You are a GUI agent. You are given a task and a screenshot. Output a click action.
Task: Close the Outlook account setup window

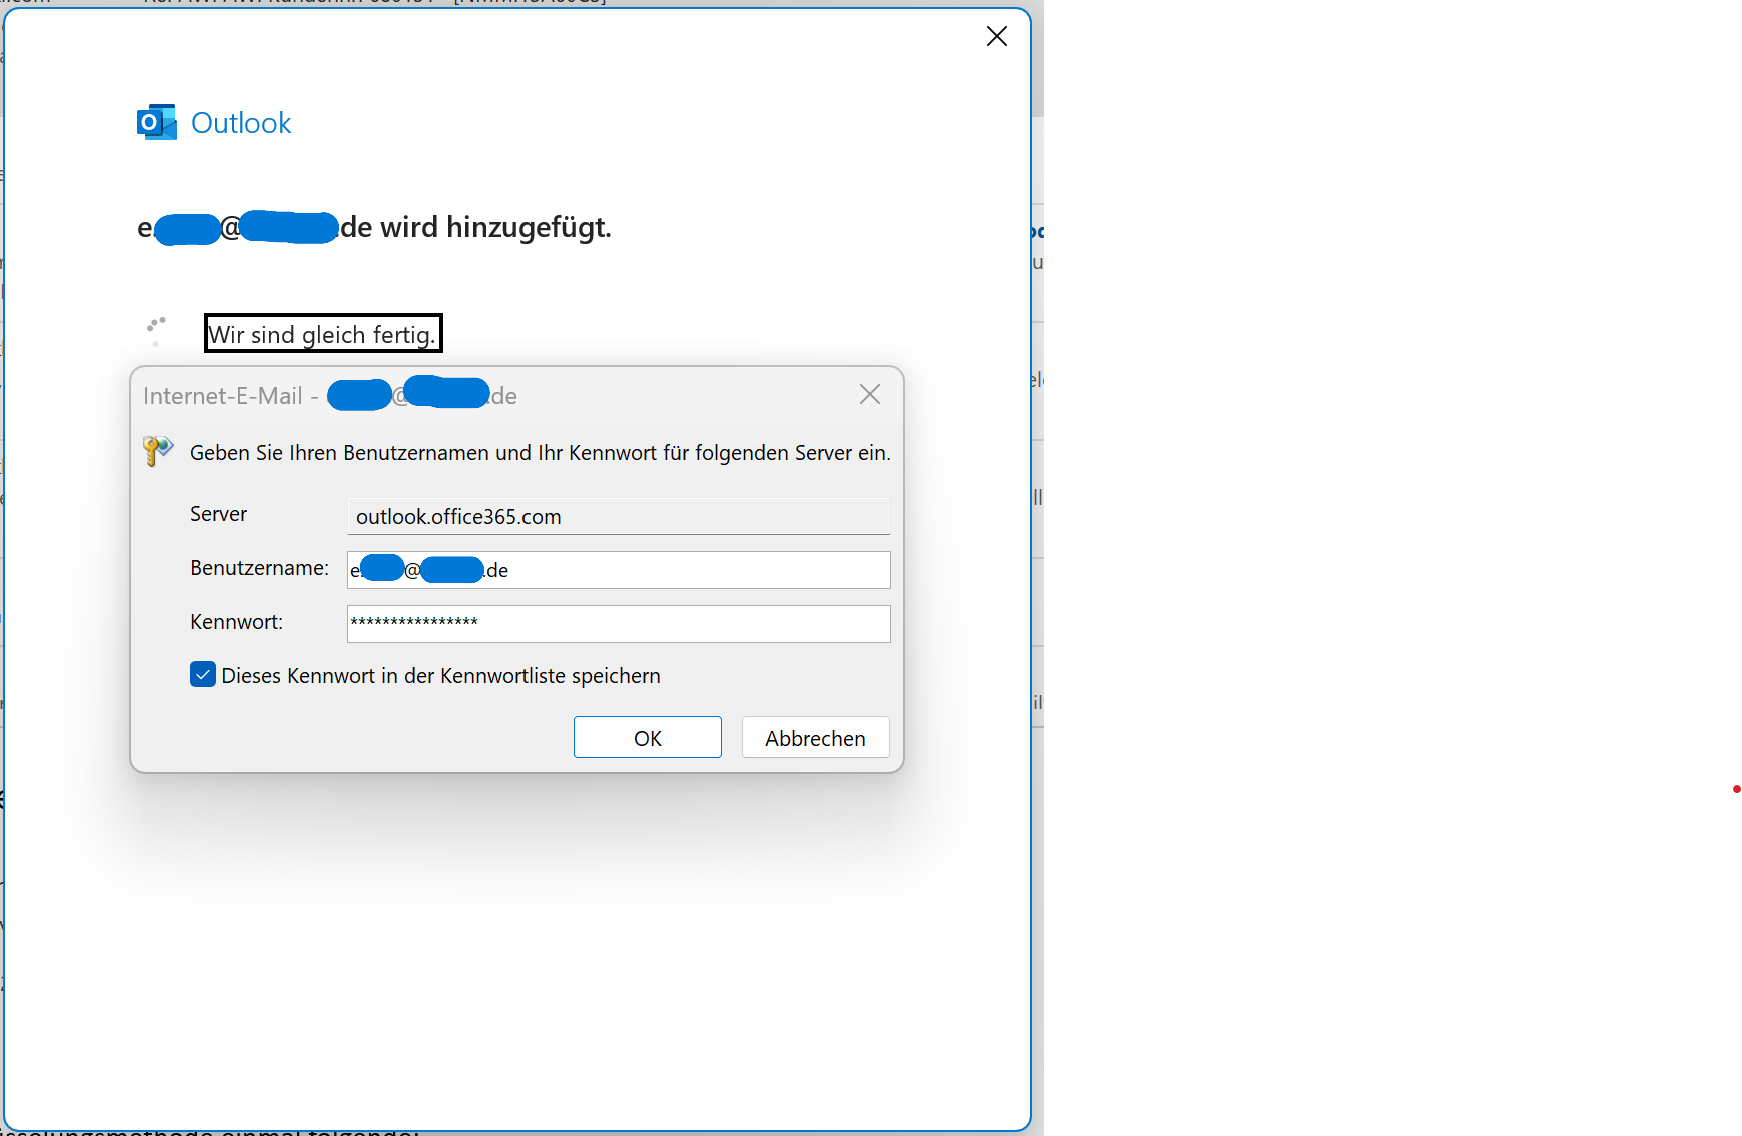(x=996, y=36)
